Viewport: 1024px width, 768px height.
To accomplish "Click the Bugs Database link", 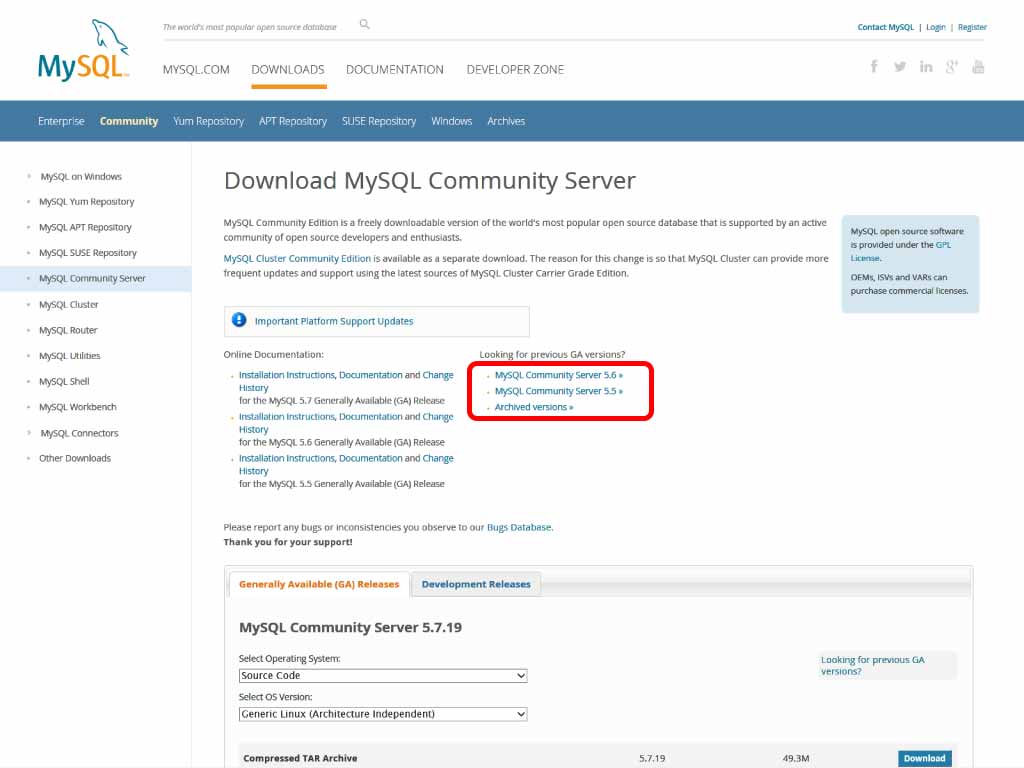I will click(x=519, y=527).
